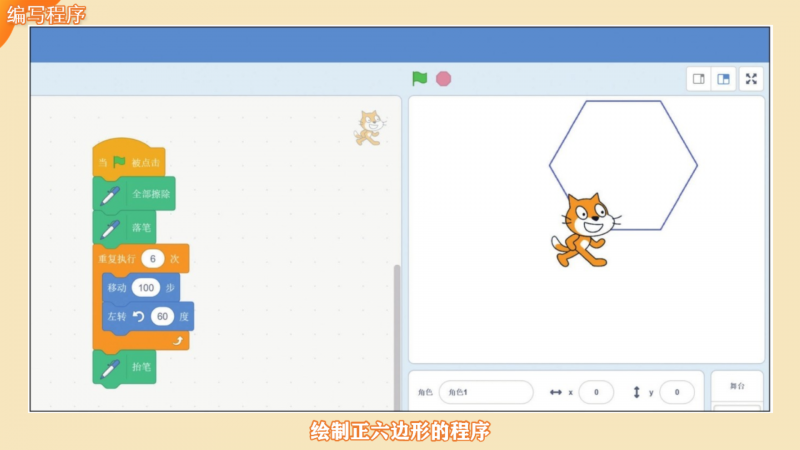
Task: Select the 左转 turn left block
Action: [x=148, y=317]
